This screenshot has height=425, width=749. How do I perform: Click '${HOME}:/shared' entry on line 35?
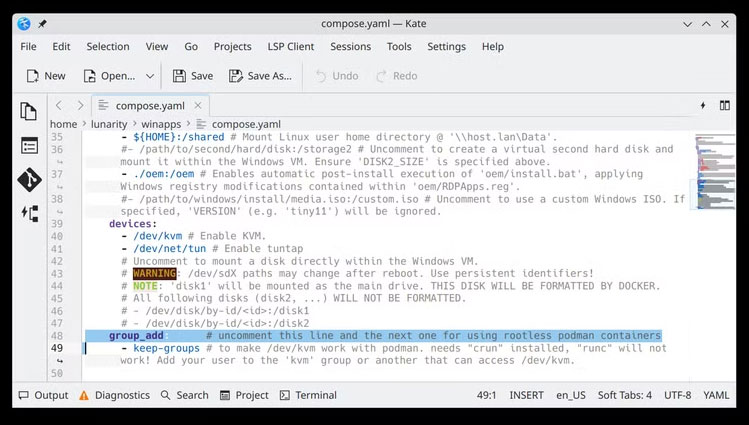pyautogui.click(x=179, y=137)
